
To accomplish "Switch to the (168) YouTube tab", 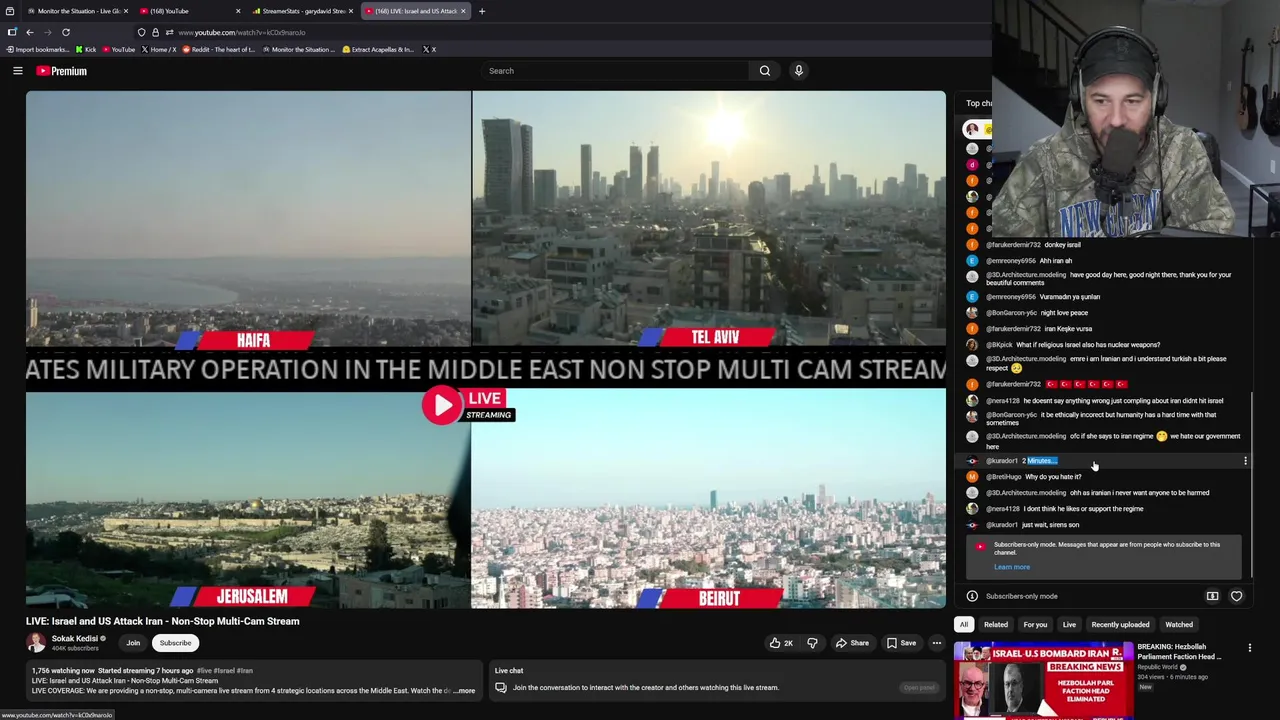I will 189,11.
